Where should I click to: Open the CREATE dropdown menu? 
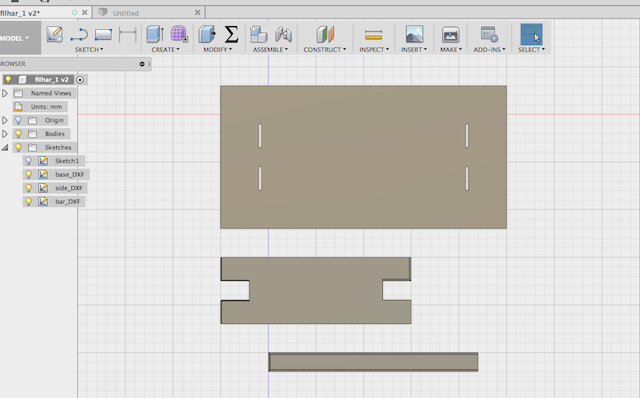[x=165, y=49]
